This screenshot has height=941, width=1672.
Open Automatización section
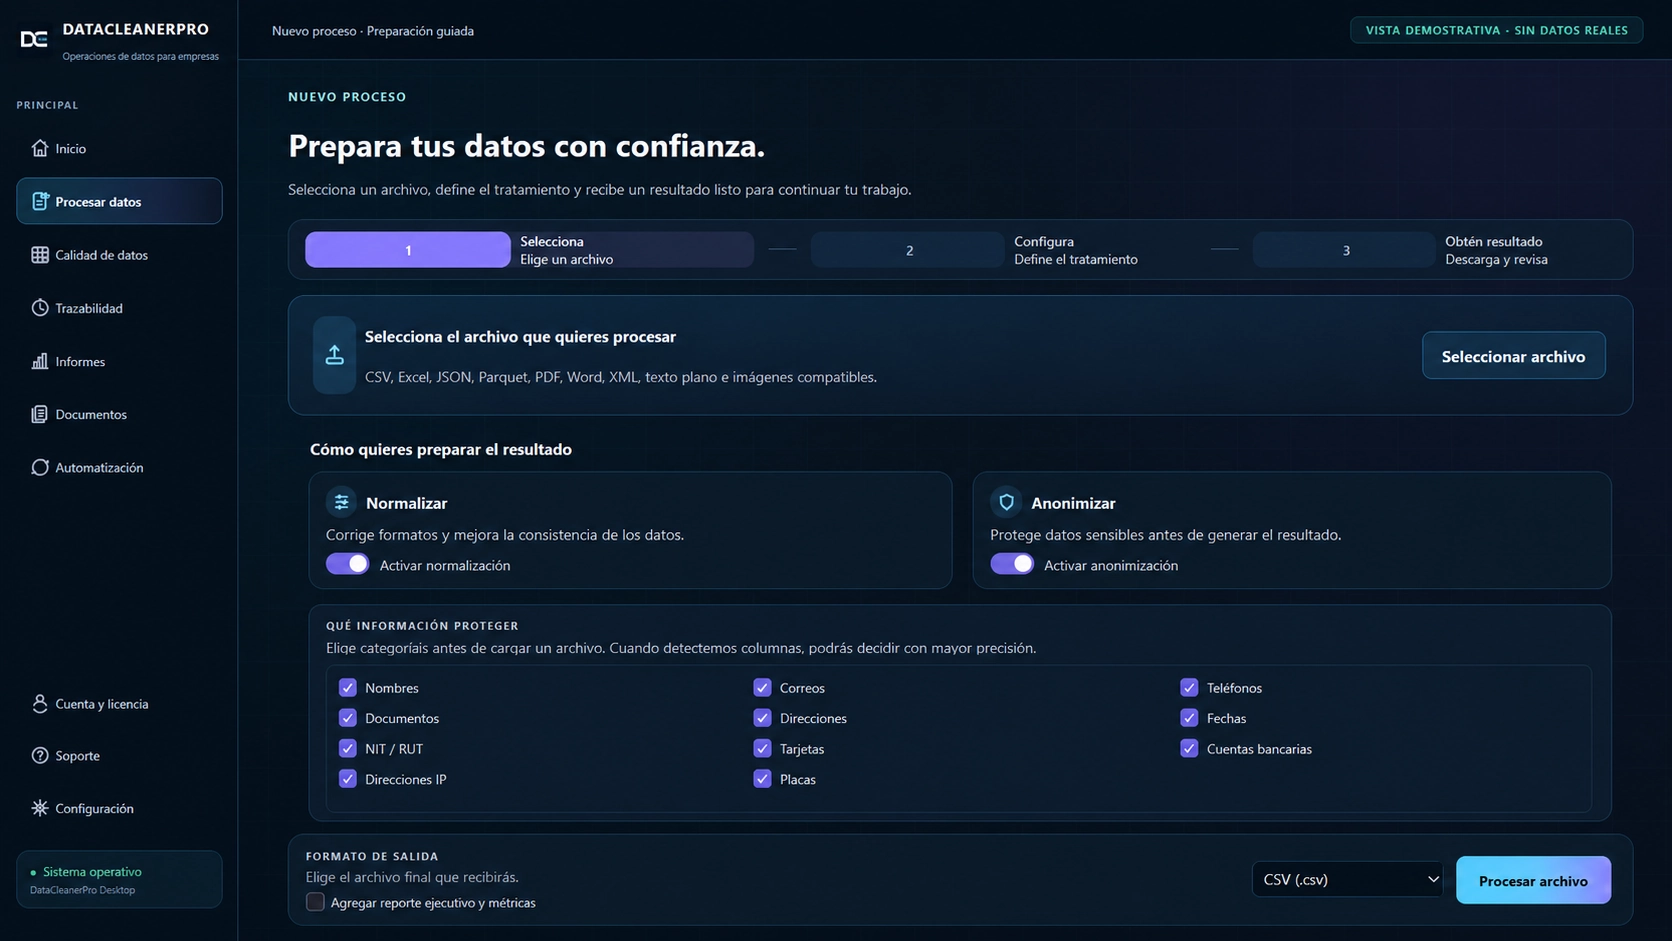[119, 467]
